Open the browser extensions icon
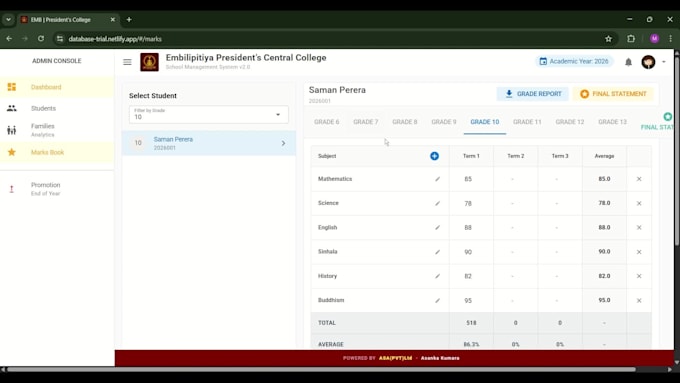Screen dimensions: 680x383 tap(631, 39)
